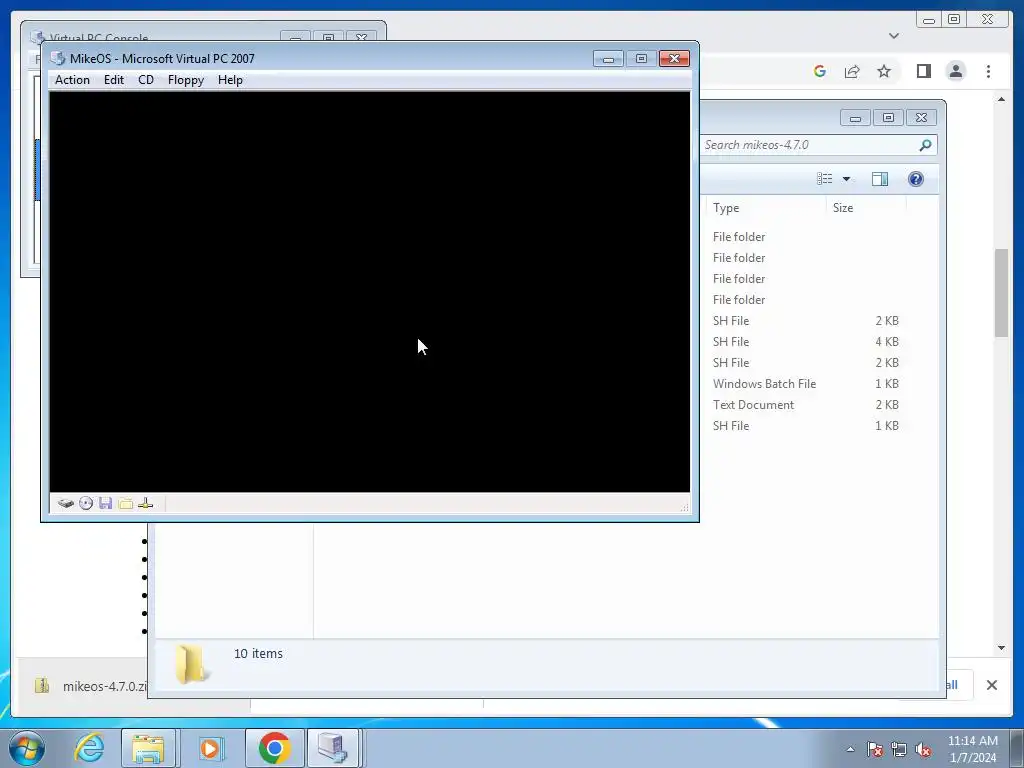Open the Action menu in MikeOS window
The image size is (1024, 768).
pos(72,80)
